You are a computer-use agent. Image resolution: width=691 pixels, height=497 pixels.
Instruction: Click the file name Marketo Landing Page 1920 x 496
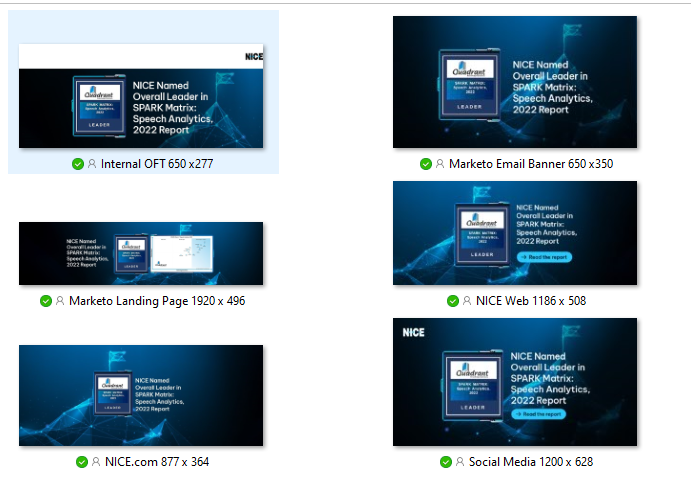(157, 301)
